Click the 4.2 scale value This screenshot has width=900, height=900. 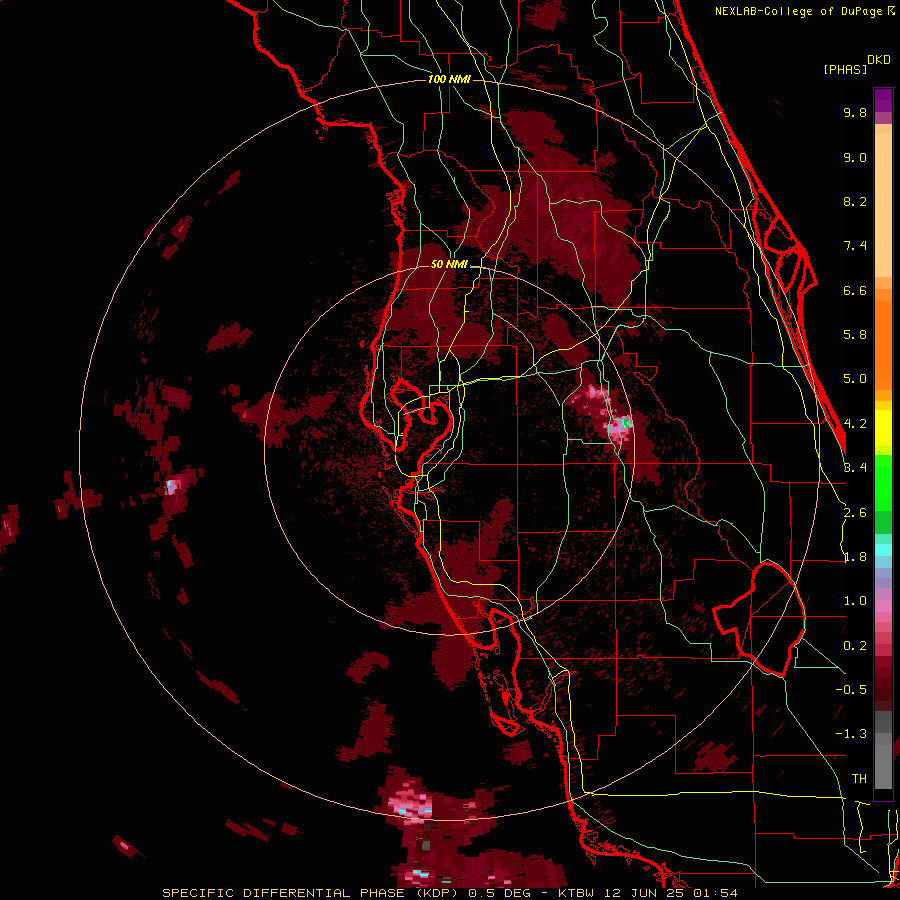855,424
